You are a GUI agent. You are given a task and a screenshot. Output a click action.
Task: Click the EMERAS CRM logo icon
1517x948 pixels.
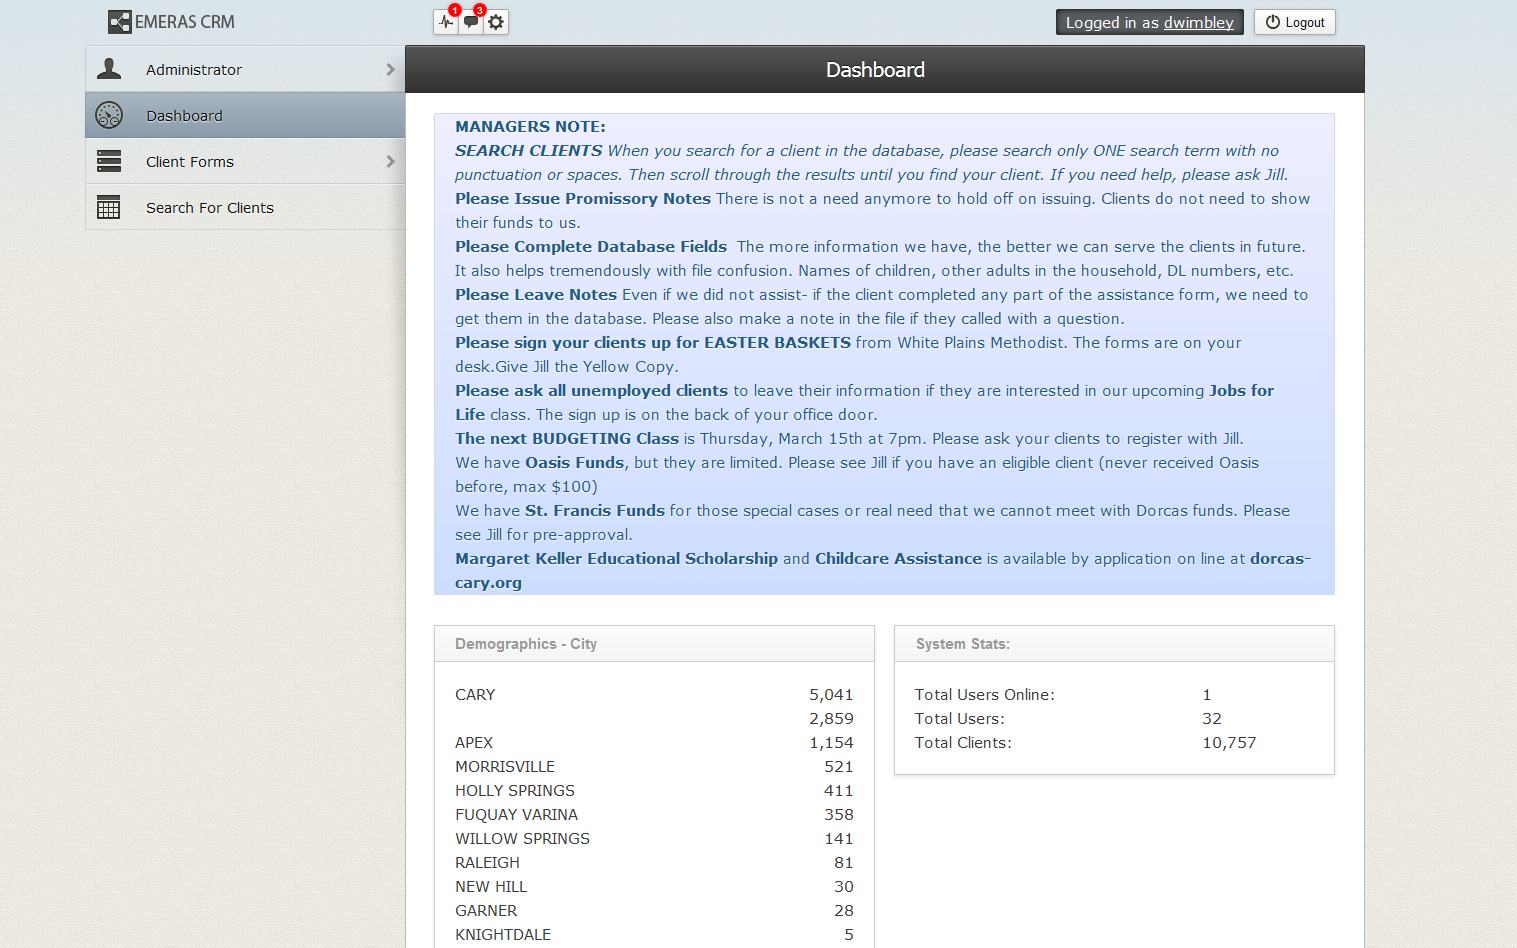coord(119,22)
